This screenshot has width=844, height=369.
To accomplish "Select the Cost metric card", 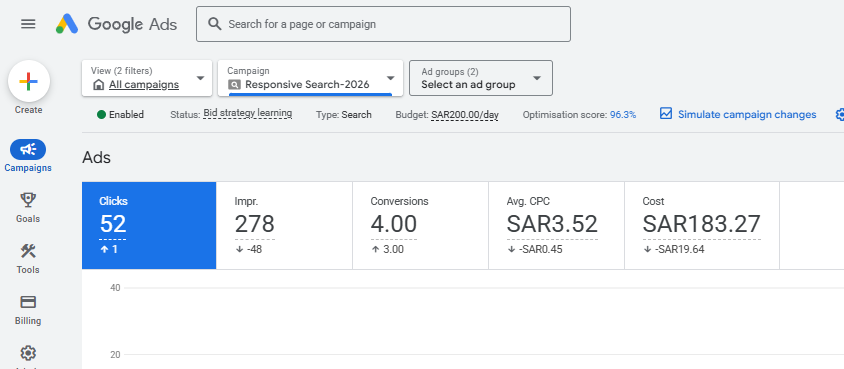I will (x=702, y=225).
